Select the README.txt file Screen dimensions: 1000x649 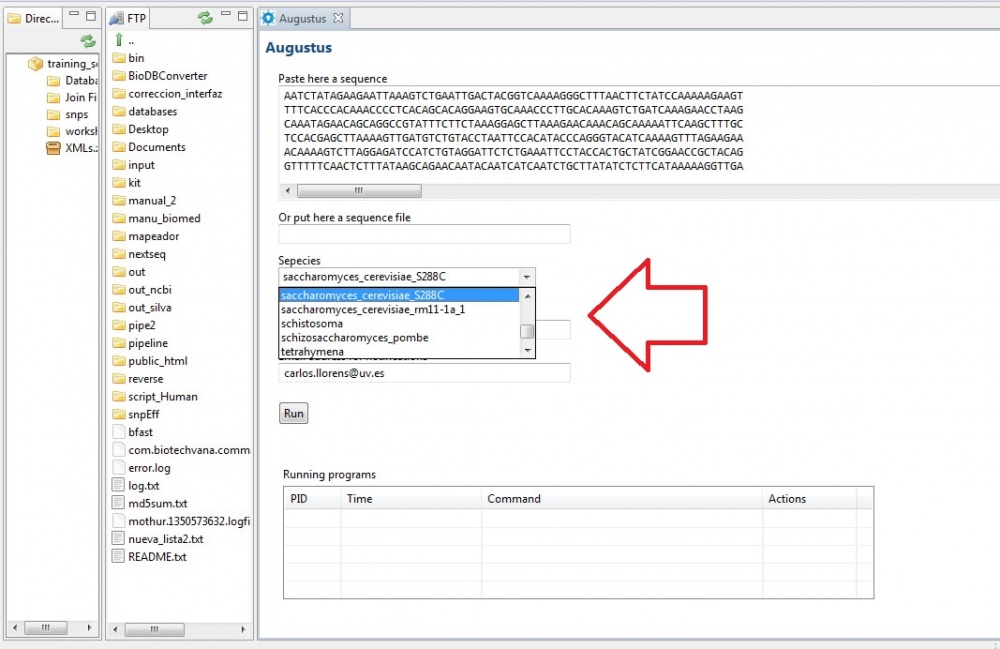point(156,556)
